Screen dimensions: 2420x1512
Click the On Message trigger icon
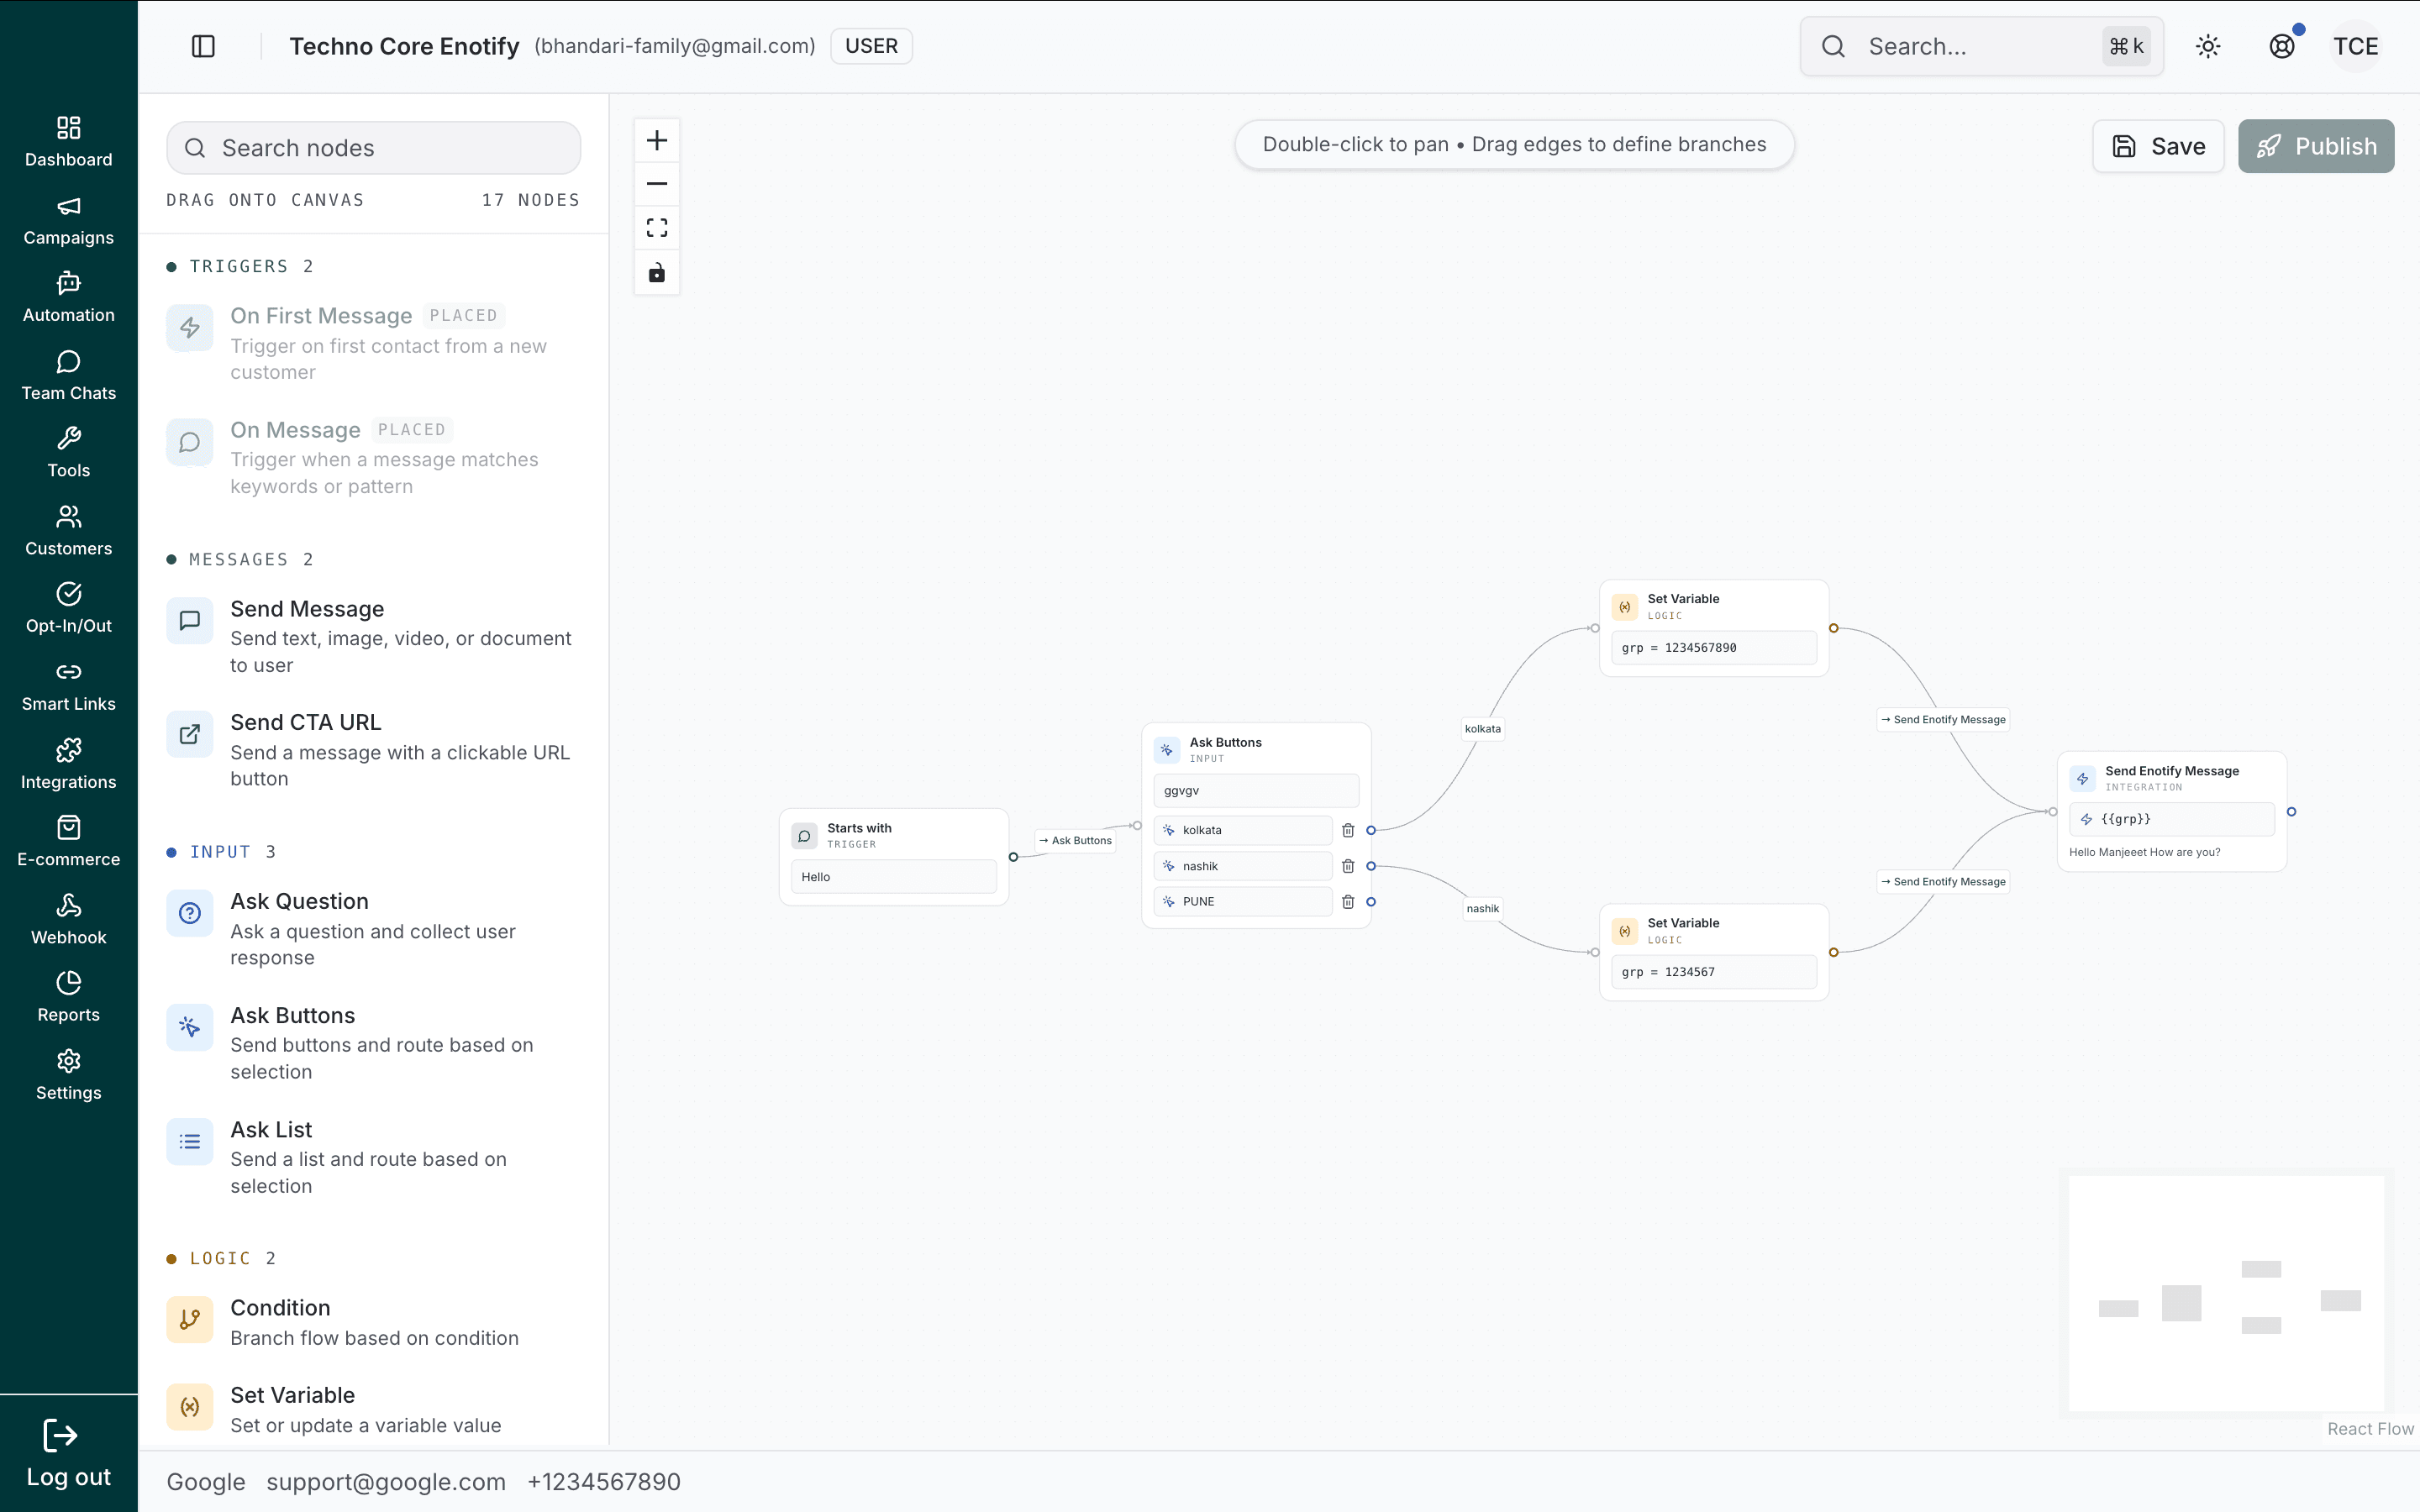(x=190, y=442)
